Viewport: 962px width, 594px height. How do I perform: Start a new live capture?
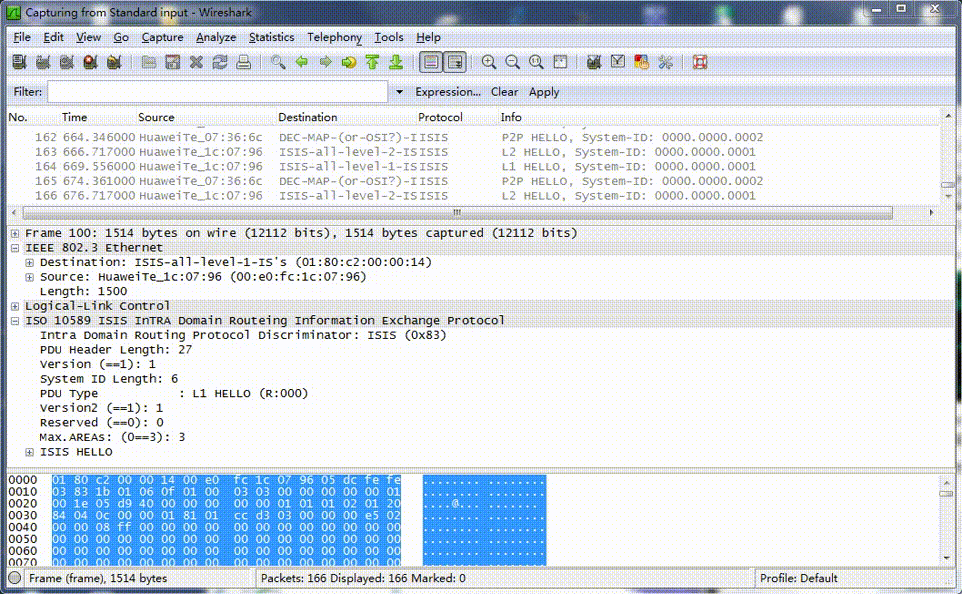[x=67, y=62]
